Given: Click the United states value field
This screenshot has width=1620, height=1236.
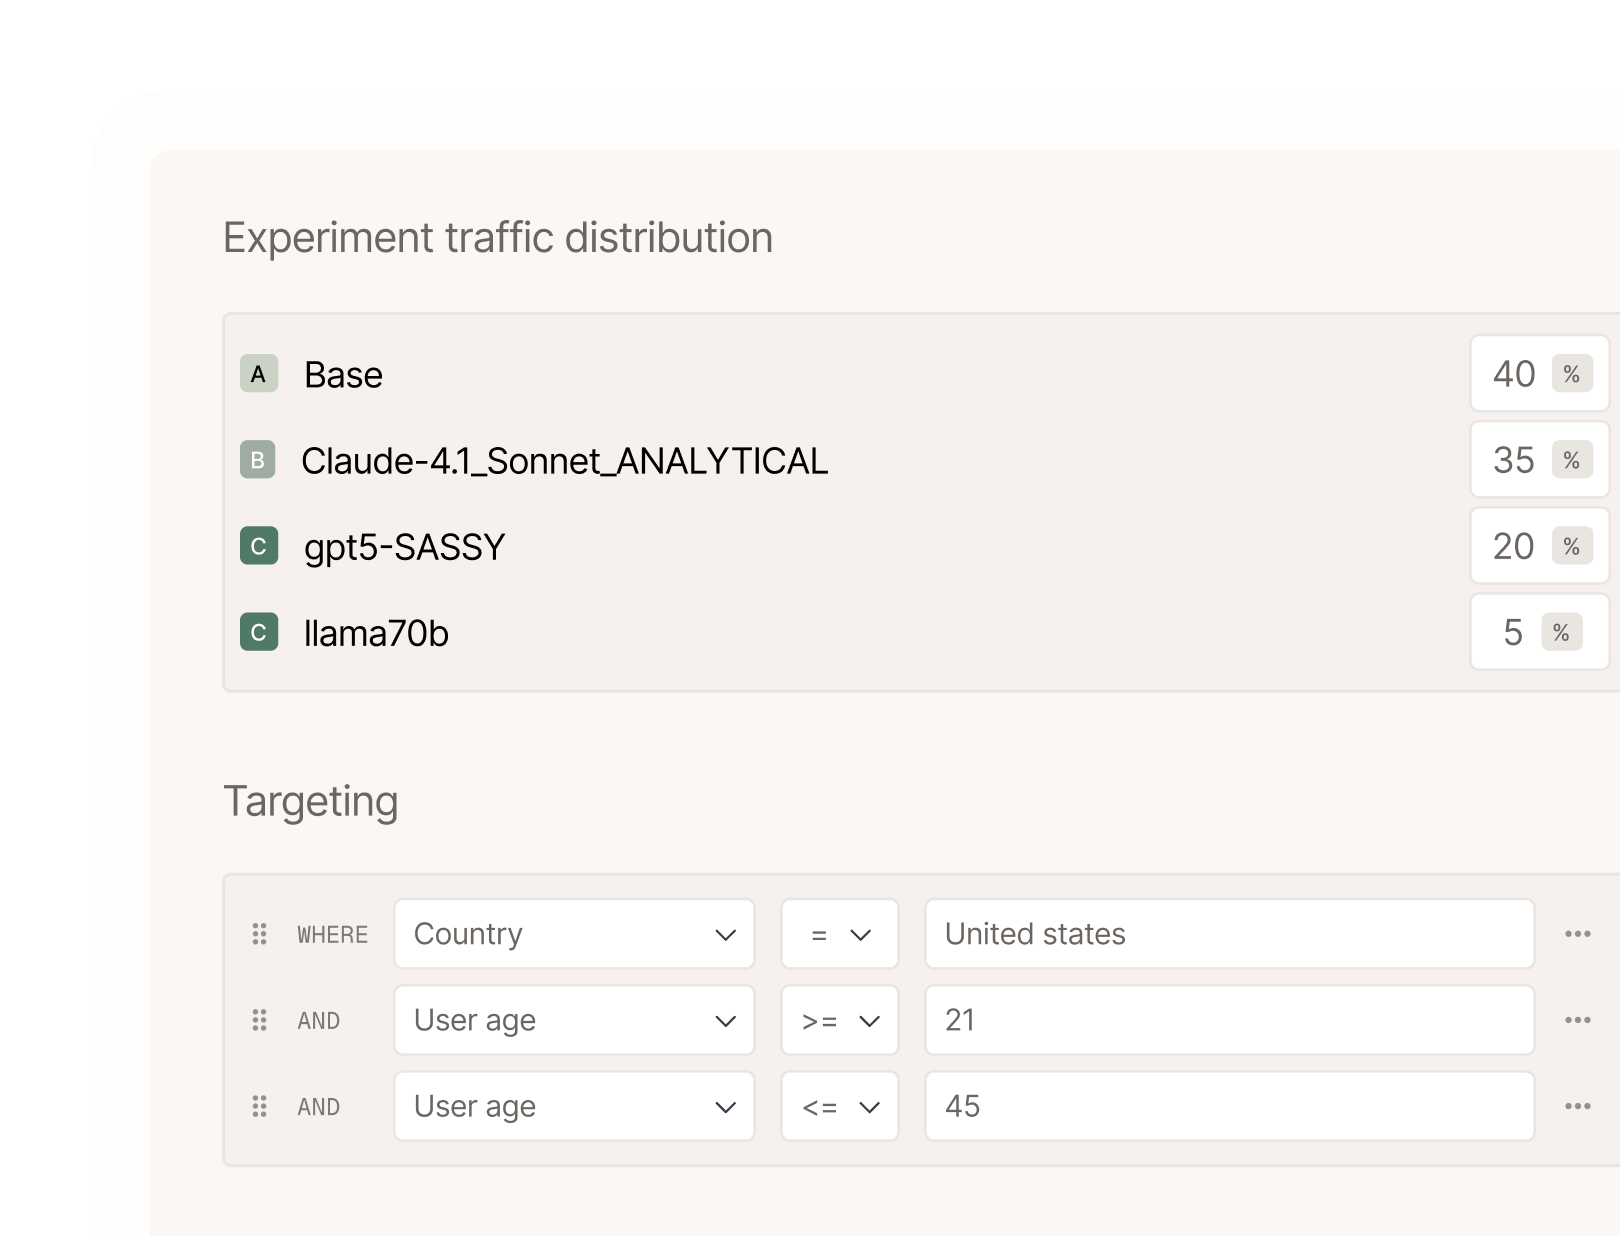Looking at the screenshot, I should pyautogui.click(x=1230, y=934).
